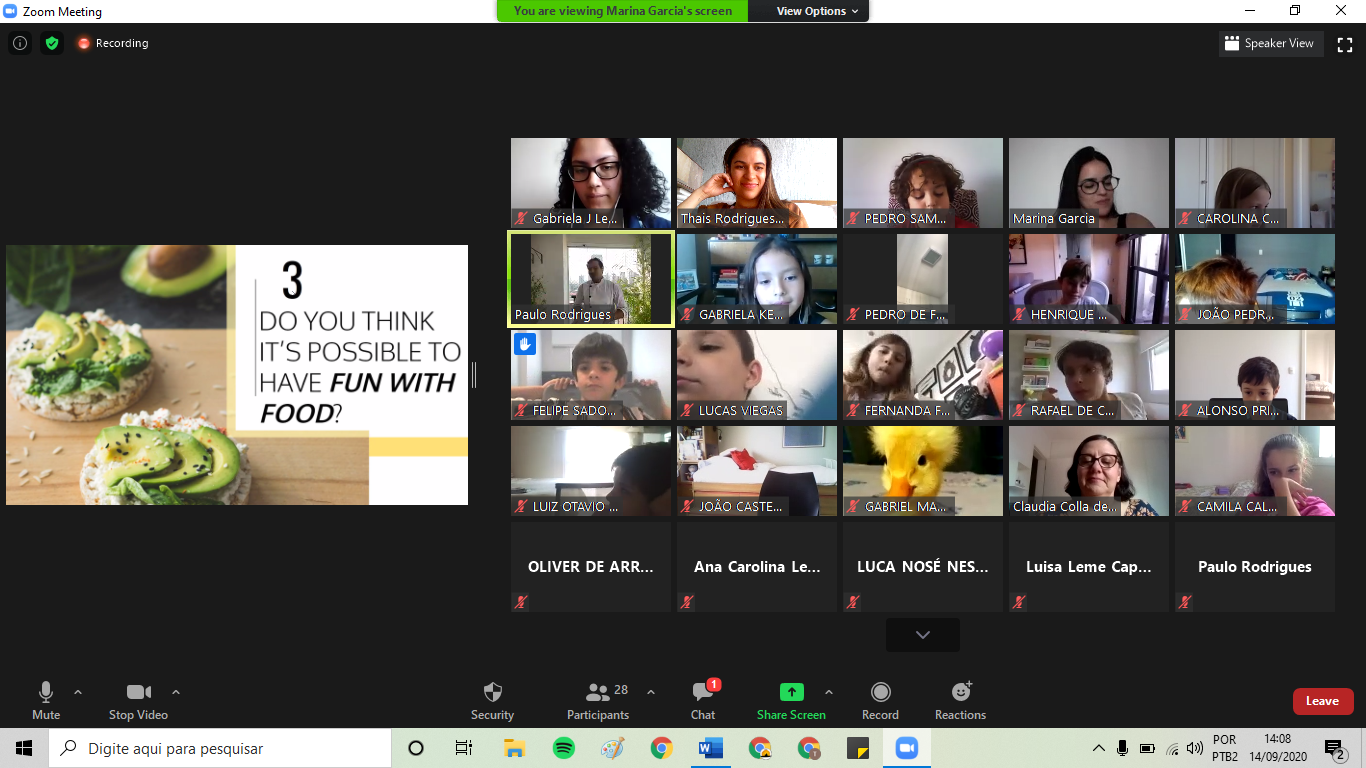Open the Windows Start menu
The image size is (1366, 768).
pyautogui.click(x=24, y=748)
